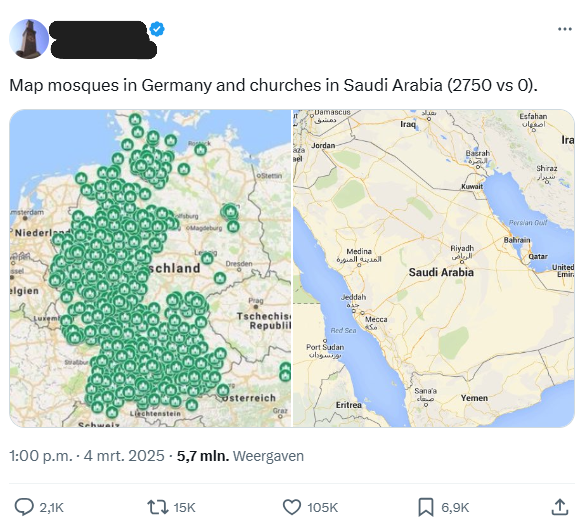
Task: Like the post with the heart icon
Action: (291, 507)
